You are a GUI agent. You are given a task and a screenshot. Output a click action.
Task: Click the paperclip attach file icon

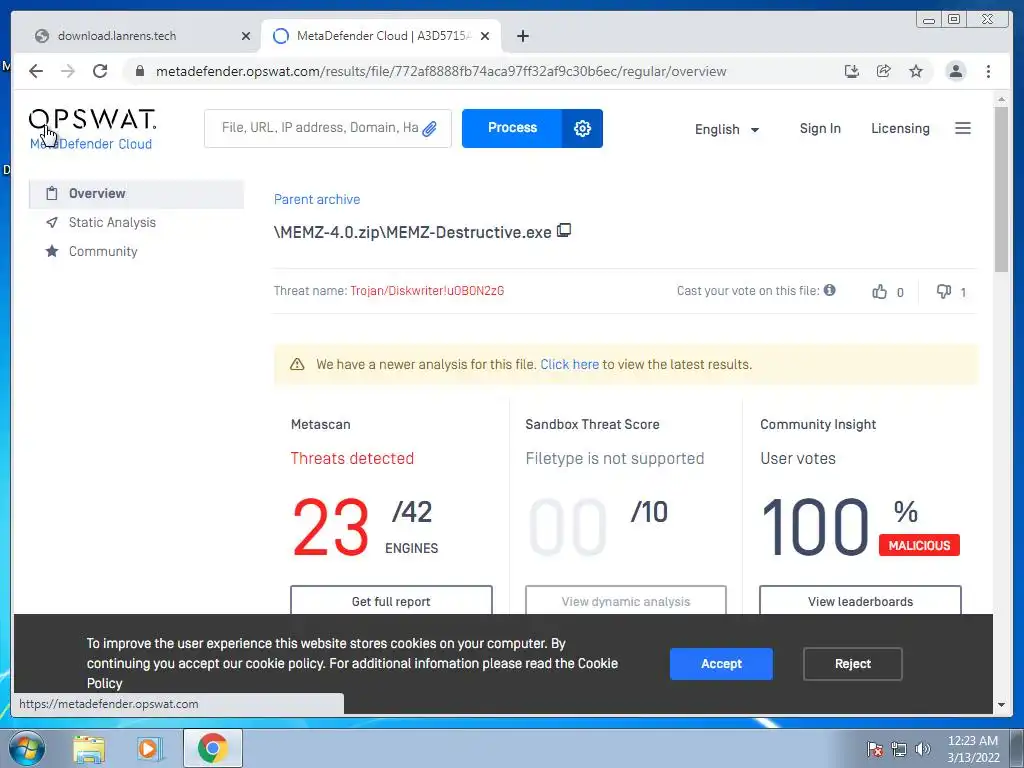point(429,129)
